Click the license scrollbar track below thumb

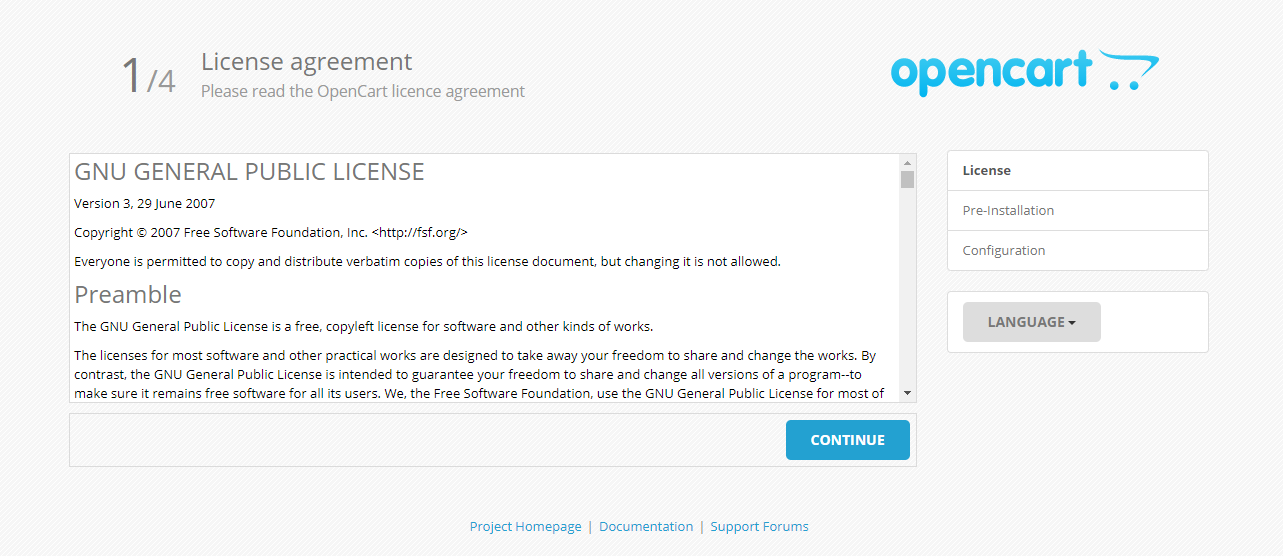pyautogui.click(x=907, y=290)
